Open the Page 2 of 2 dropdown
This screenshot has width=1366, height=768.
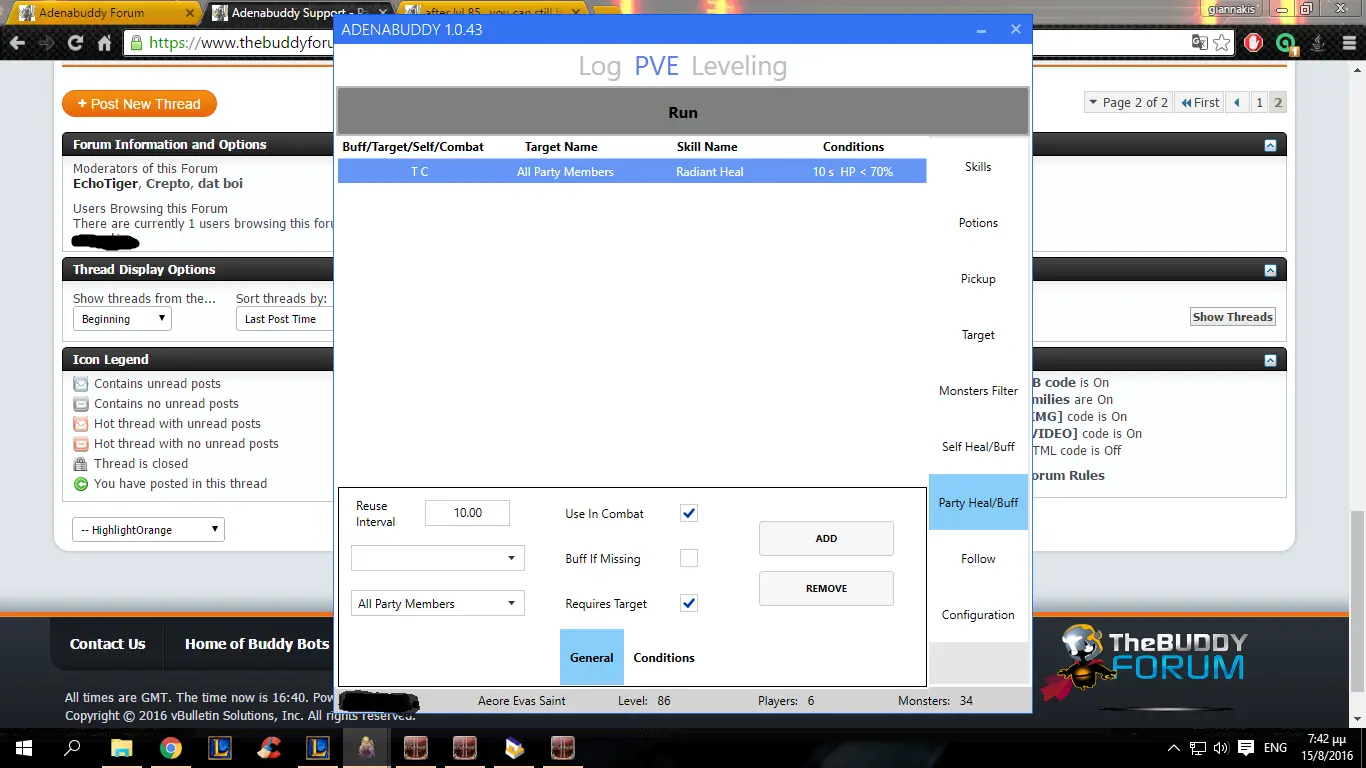[x=1129, y=102]
